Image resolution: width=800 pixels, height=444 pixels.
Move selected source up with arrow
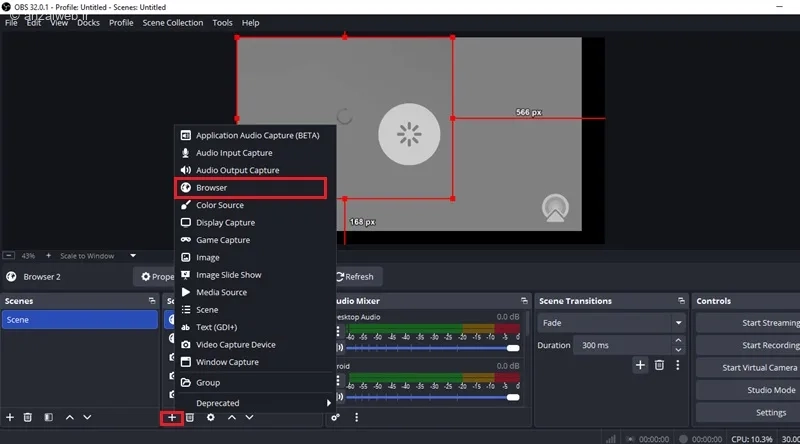[x=232, y=417]
